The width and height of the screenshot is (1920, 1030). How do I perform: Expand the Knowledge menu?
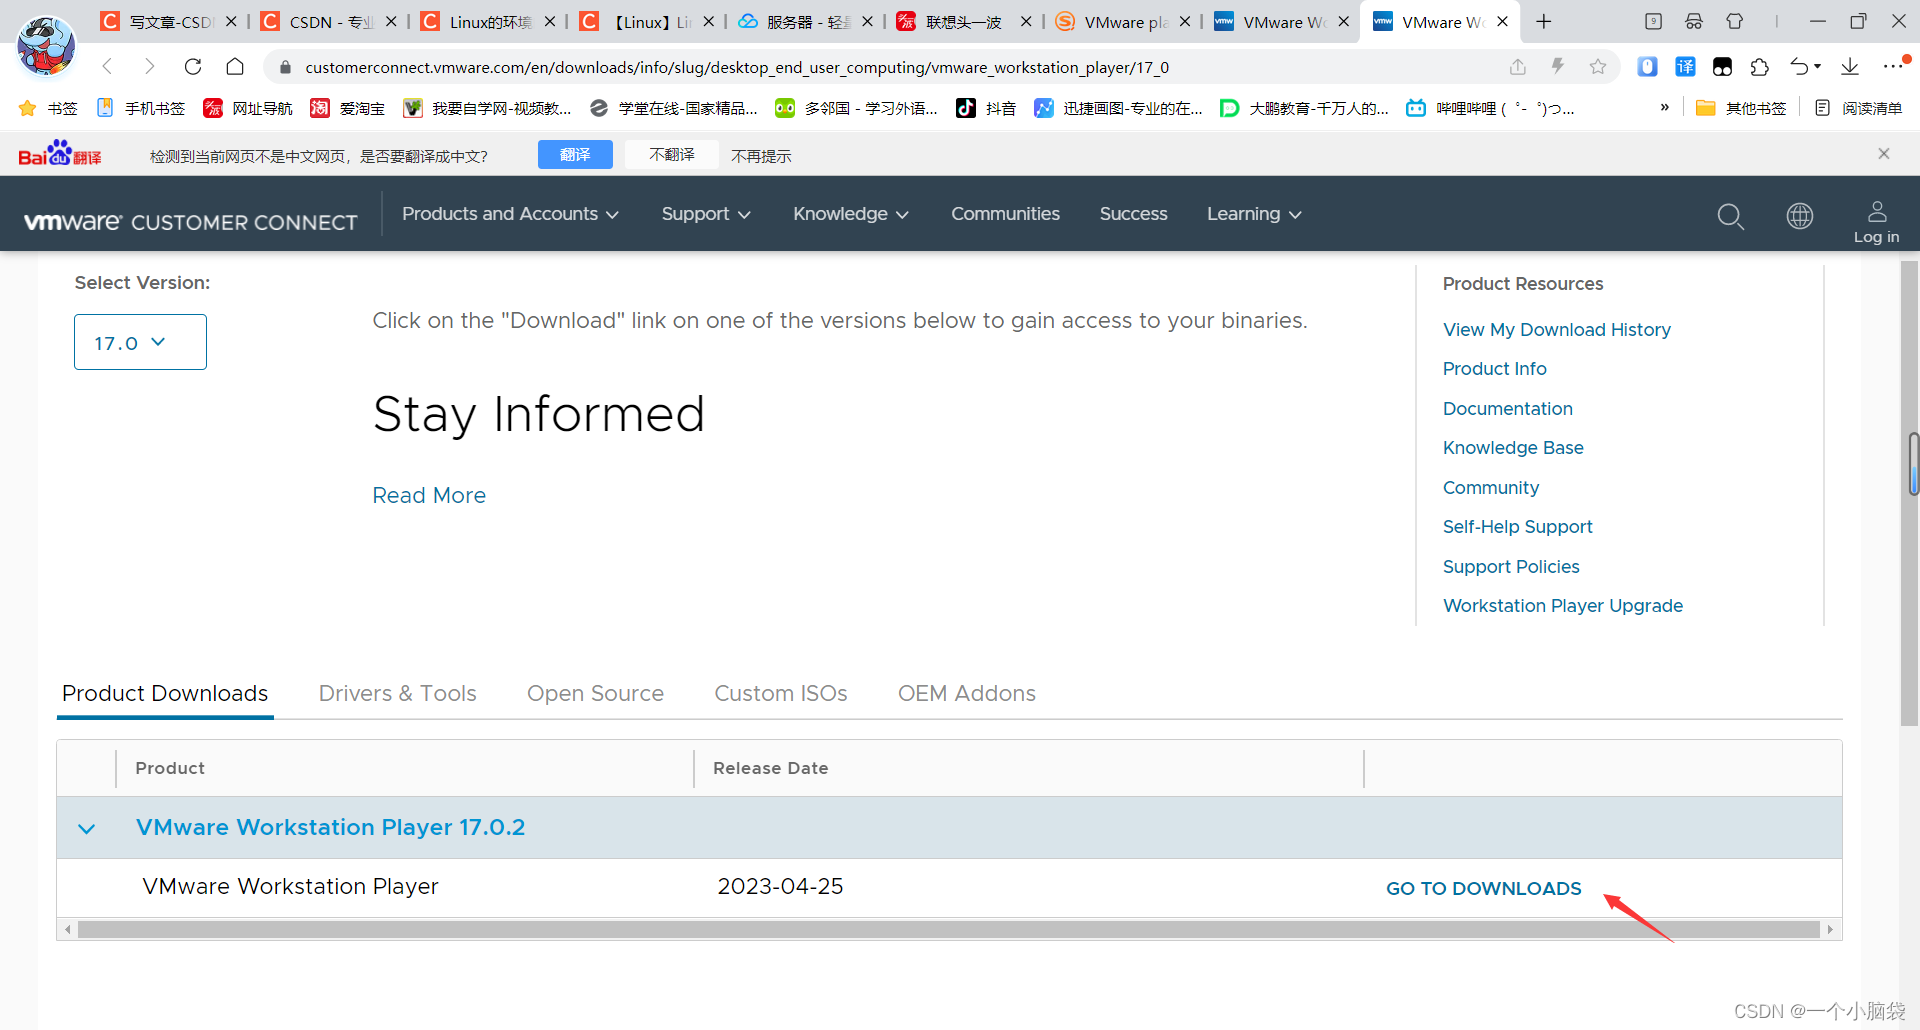(x=851, y=214)
